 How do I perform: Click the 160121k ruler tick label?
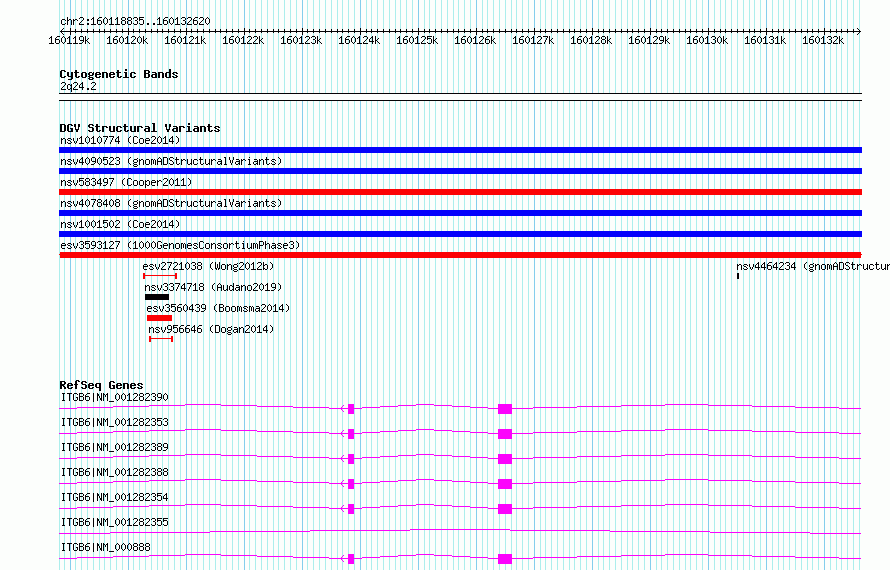pyautogui.click(x=185, y=40)
